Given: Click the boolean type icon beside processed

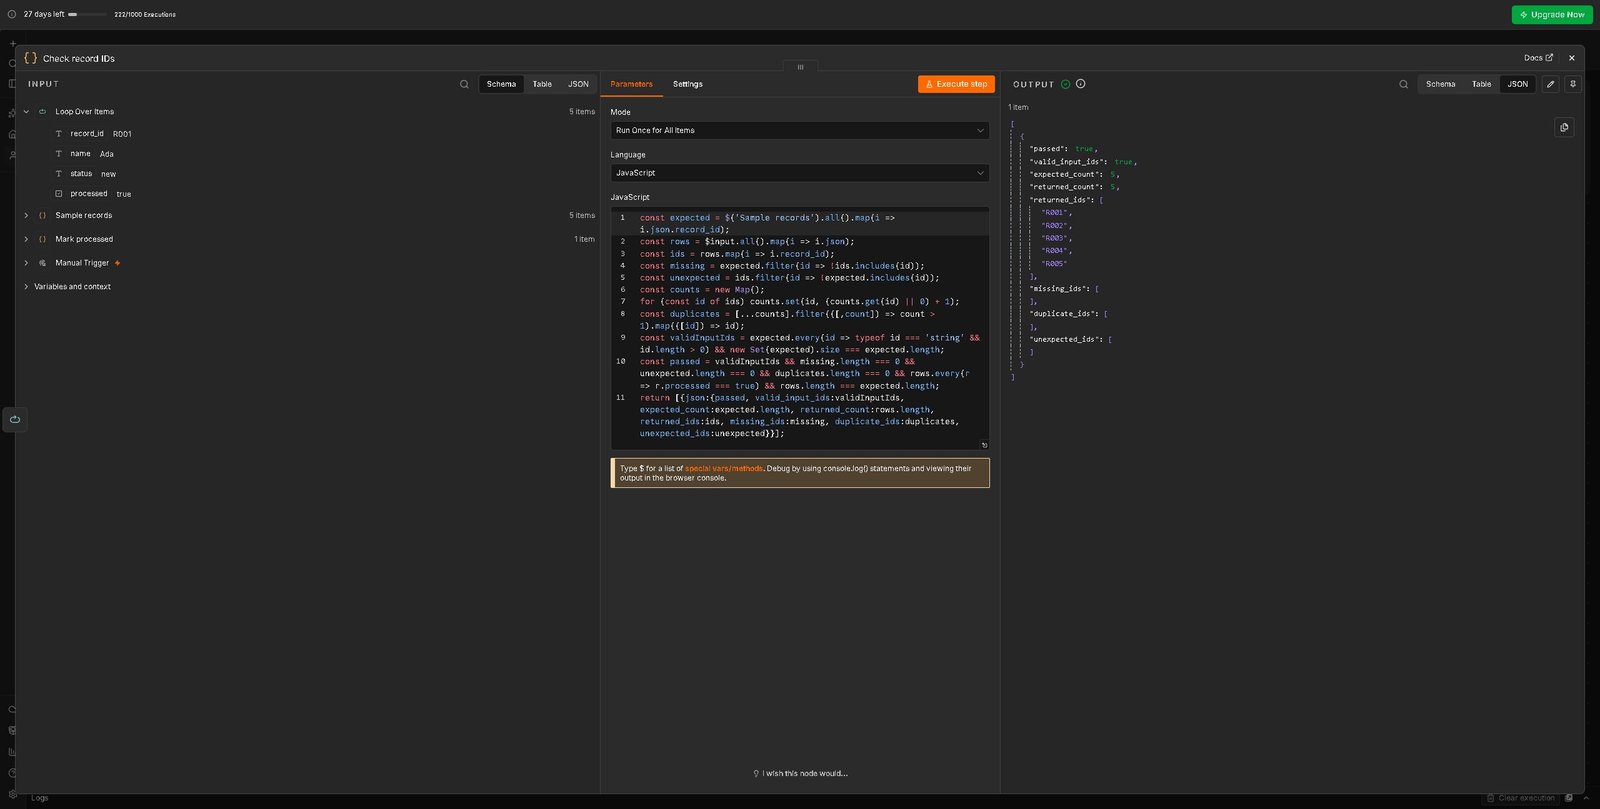Looking at the screenshot, I should pyautogui.click(x=58, y=194).
